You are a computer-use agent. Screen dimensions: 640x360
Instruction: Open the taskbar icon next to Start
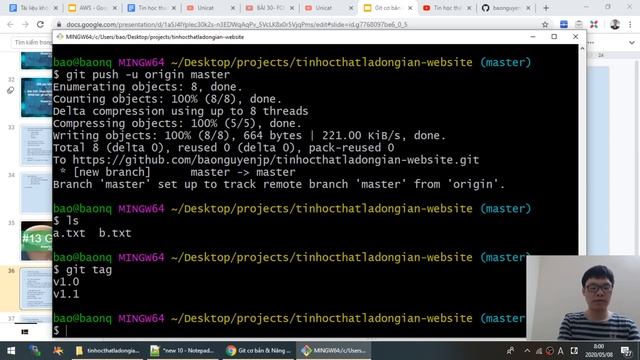[35, 351]
